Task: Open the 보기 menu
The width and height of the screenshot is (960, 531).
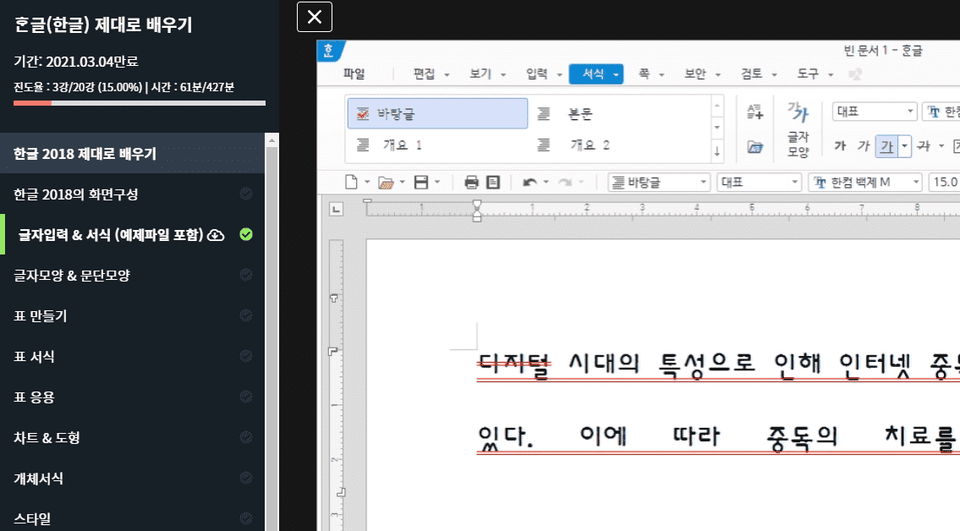Action: point(480,74)
